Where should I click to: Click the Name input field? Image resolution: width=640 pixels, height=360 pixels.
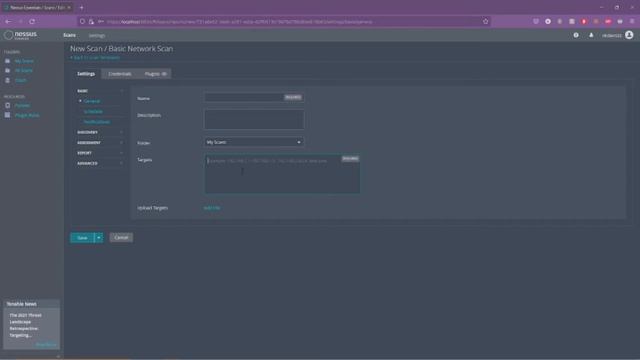click(x=254, y=97)
